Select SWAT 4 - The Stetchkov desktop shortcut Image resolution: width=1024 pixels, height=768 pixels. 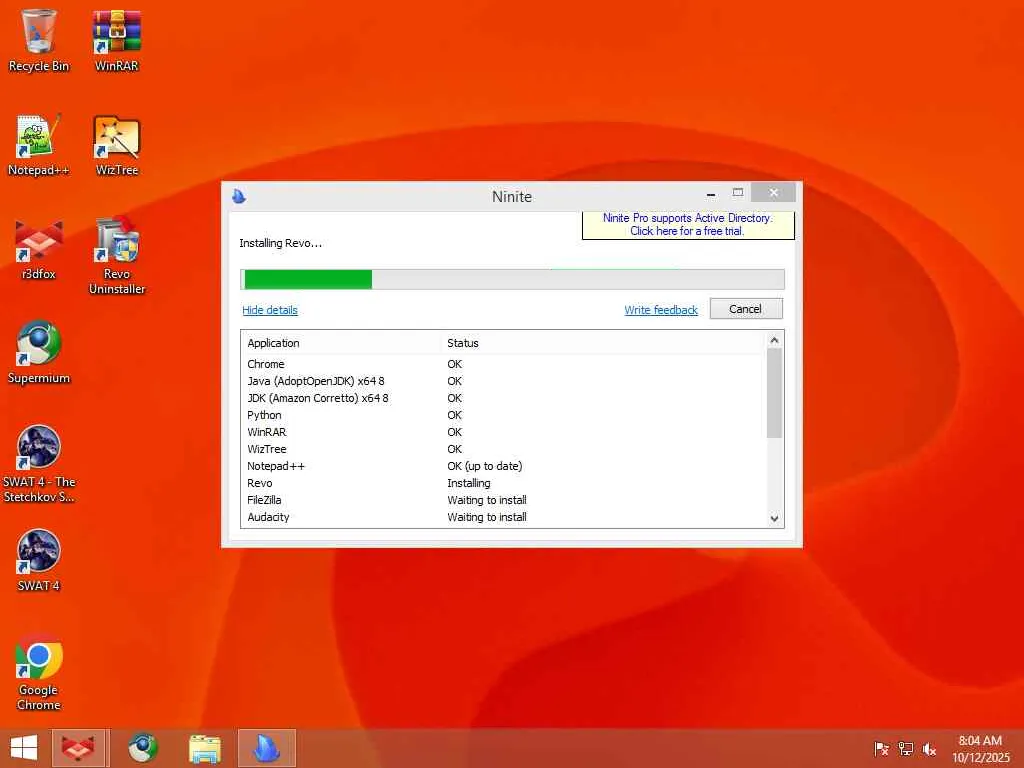(39, 464)
